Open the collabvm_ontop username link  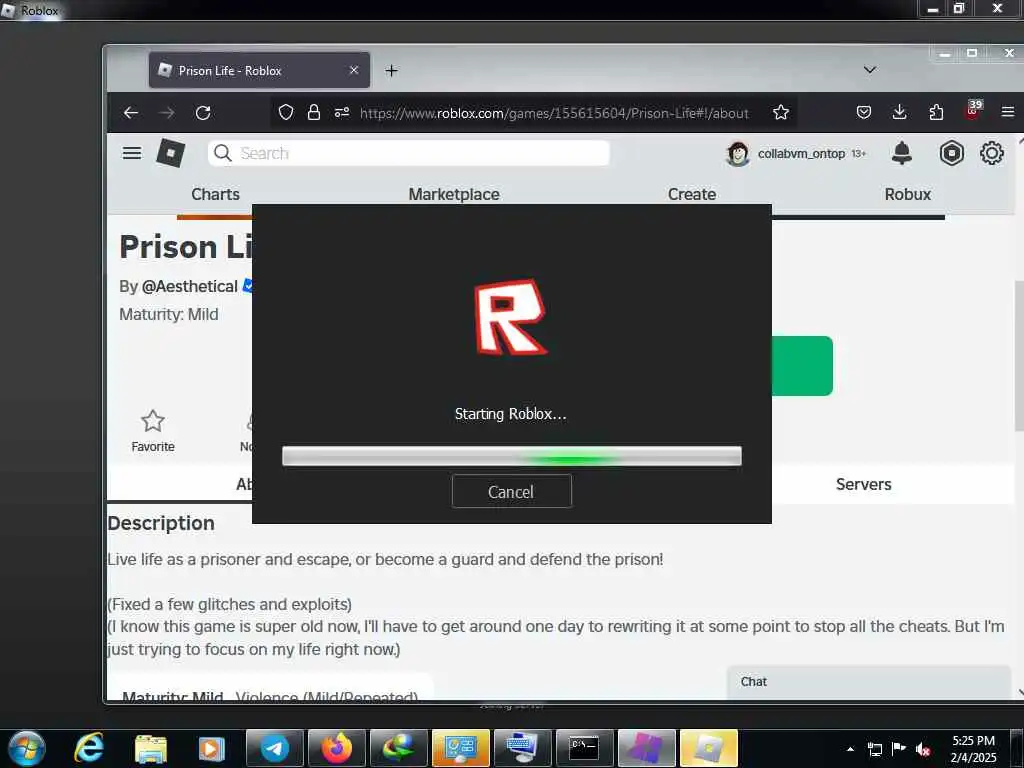point(801,153)
